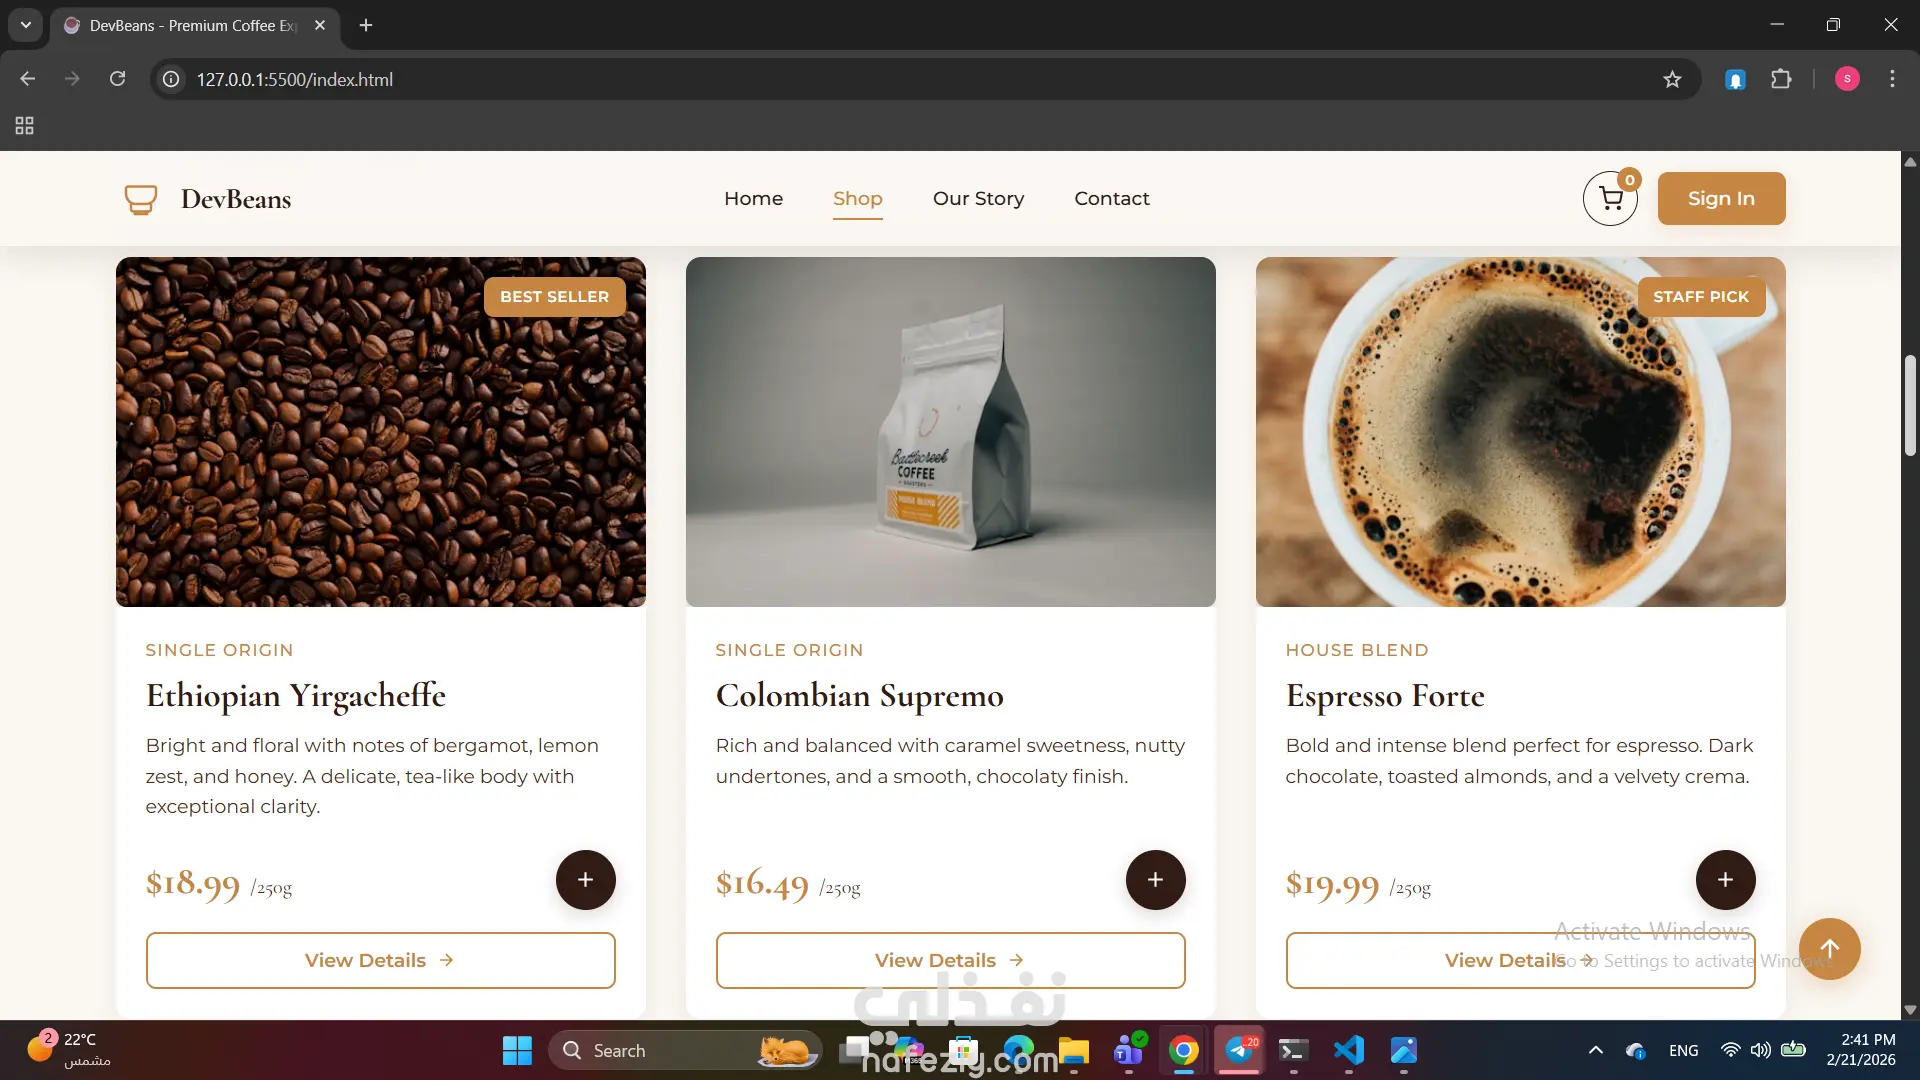Screen dimensions: 1920x1080
Task: Click the back-to-top arrow button
Action: 1829,949
